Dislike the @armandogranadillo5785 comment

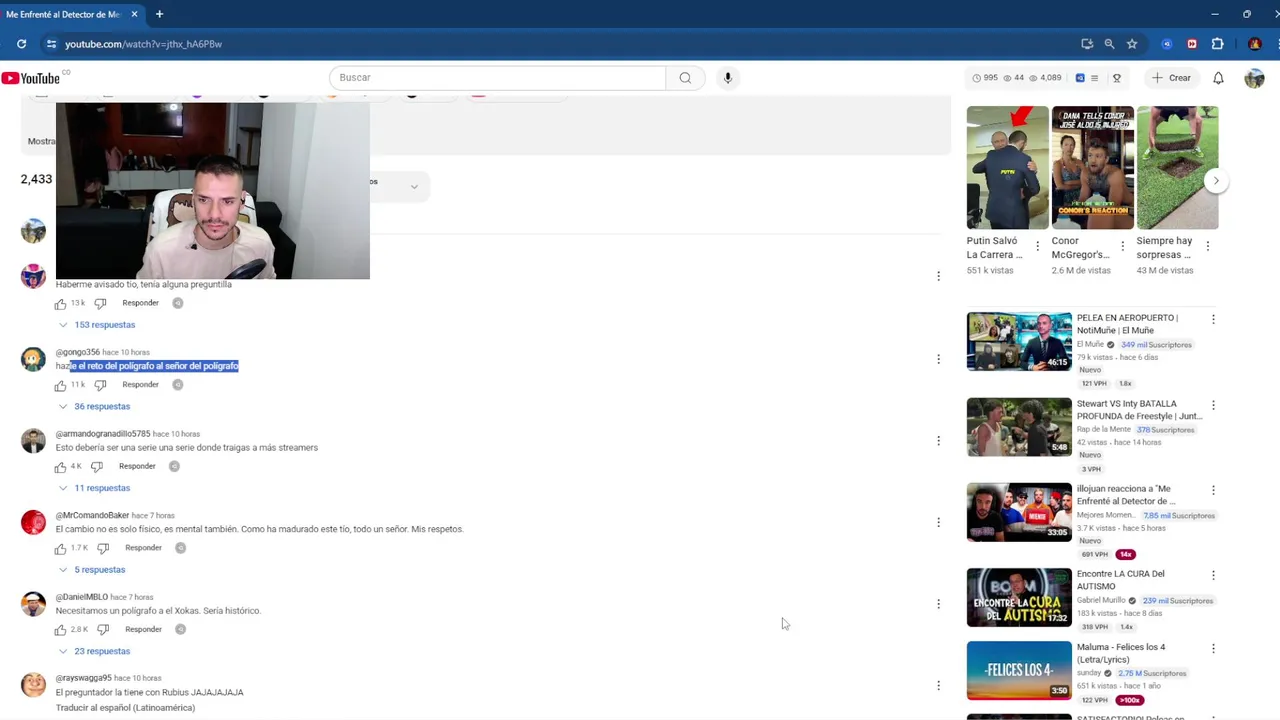pos(97,467)
